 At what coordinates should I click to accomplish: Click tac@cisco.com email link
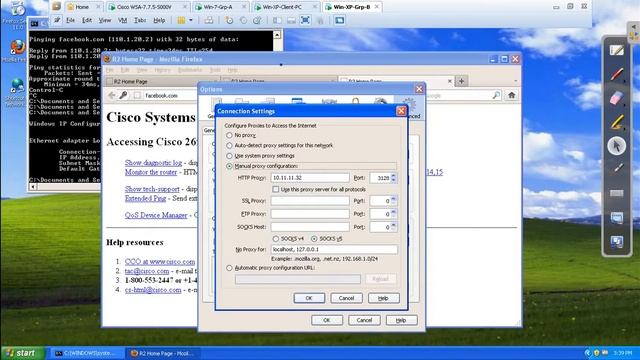[147, 271]
